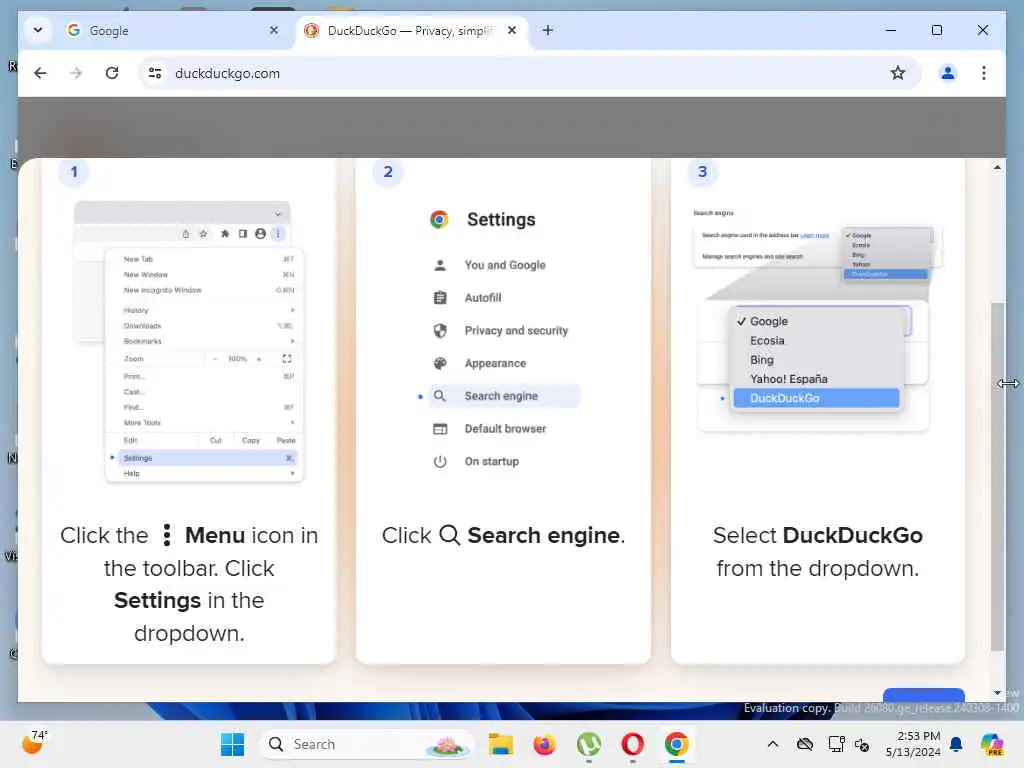Click the scrollbar up arrow

[x=997, y=167]
